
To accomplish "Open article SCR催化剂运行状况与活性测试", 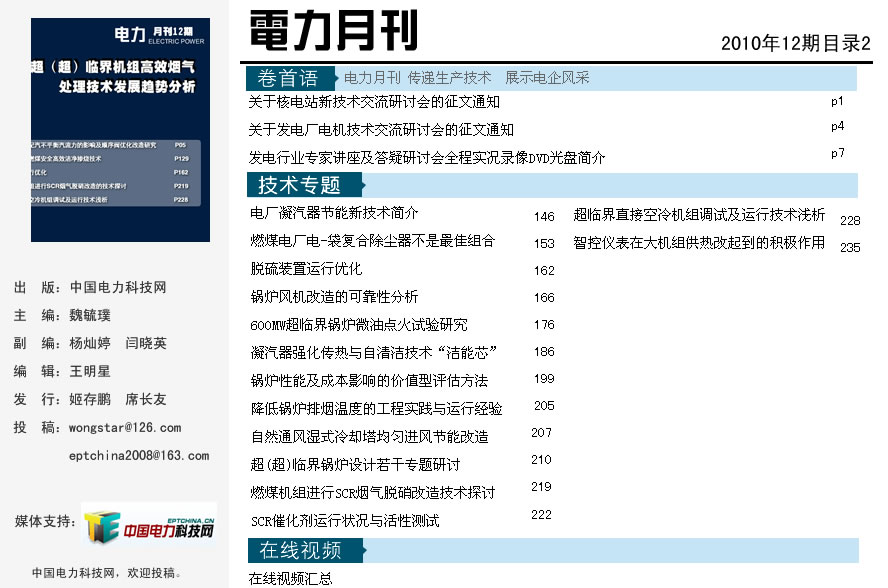I will click(x=345, y=521).
